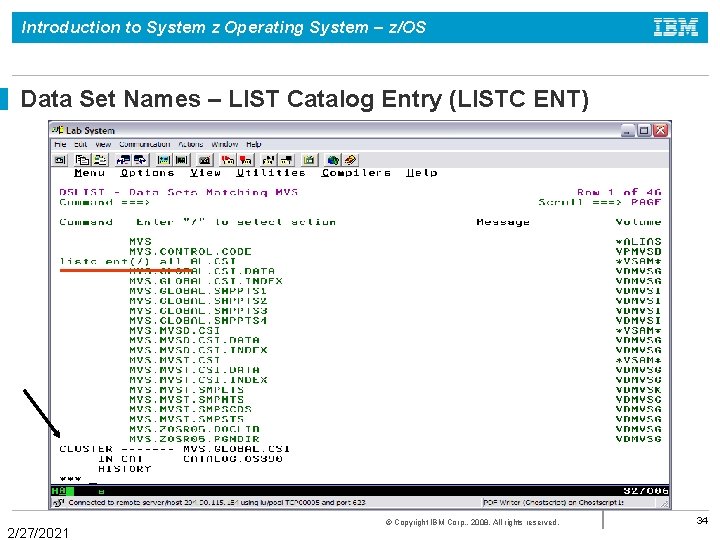Open the Window menu
Viewport: 720px width, 540px height.
coord(225,144)
